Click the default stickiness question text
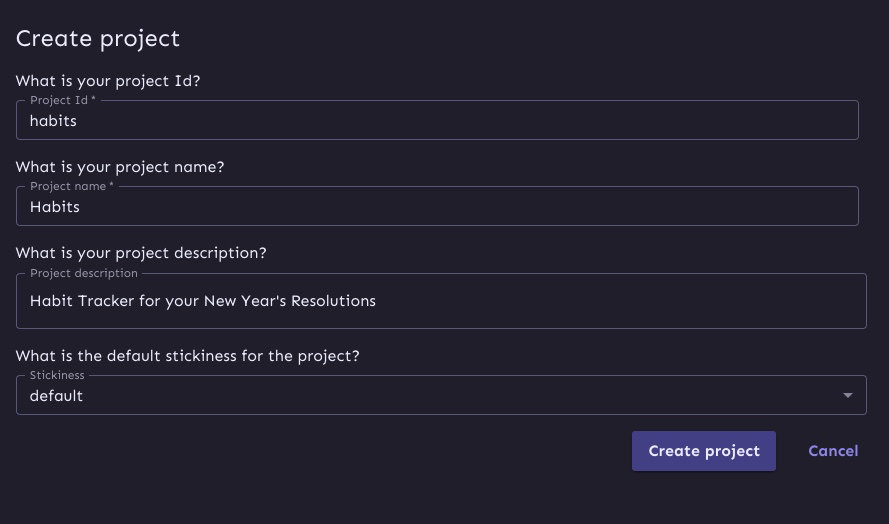Image resolution: width=889 pixels, height=524 pixels. pos(187,356)
